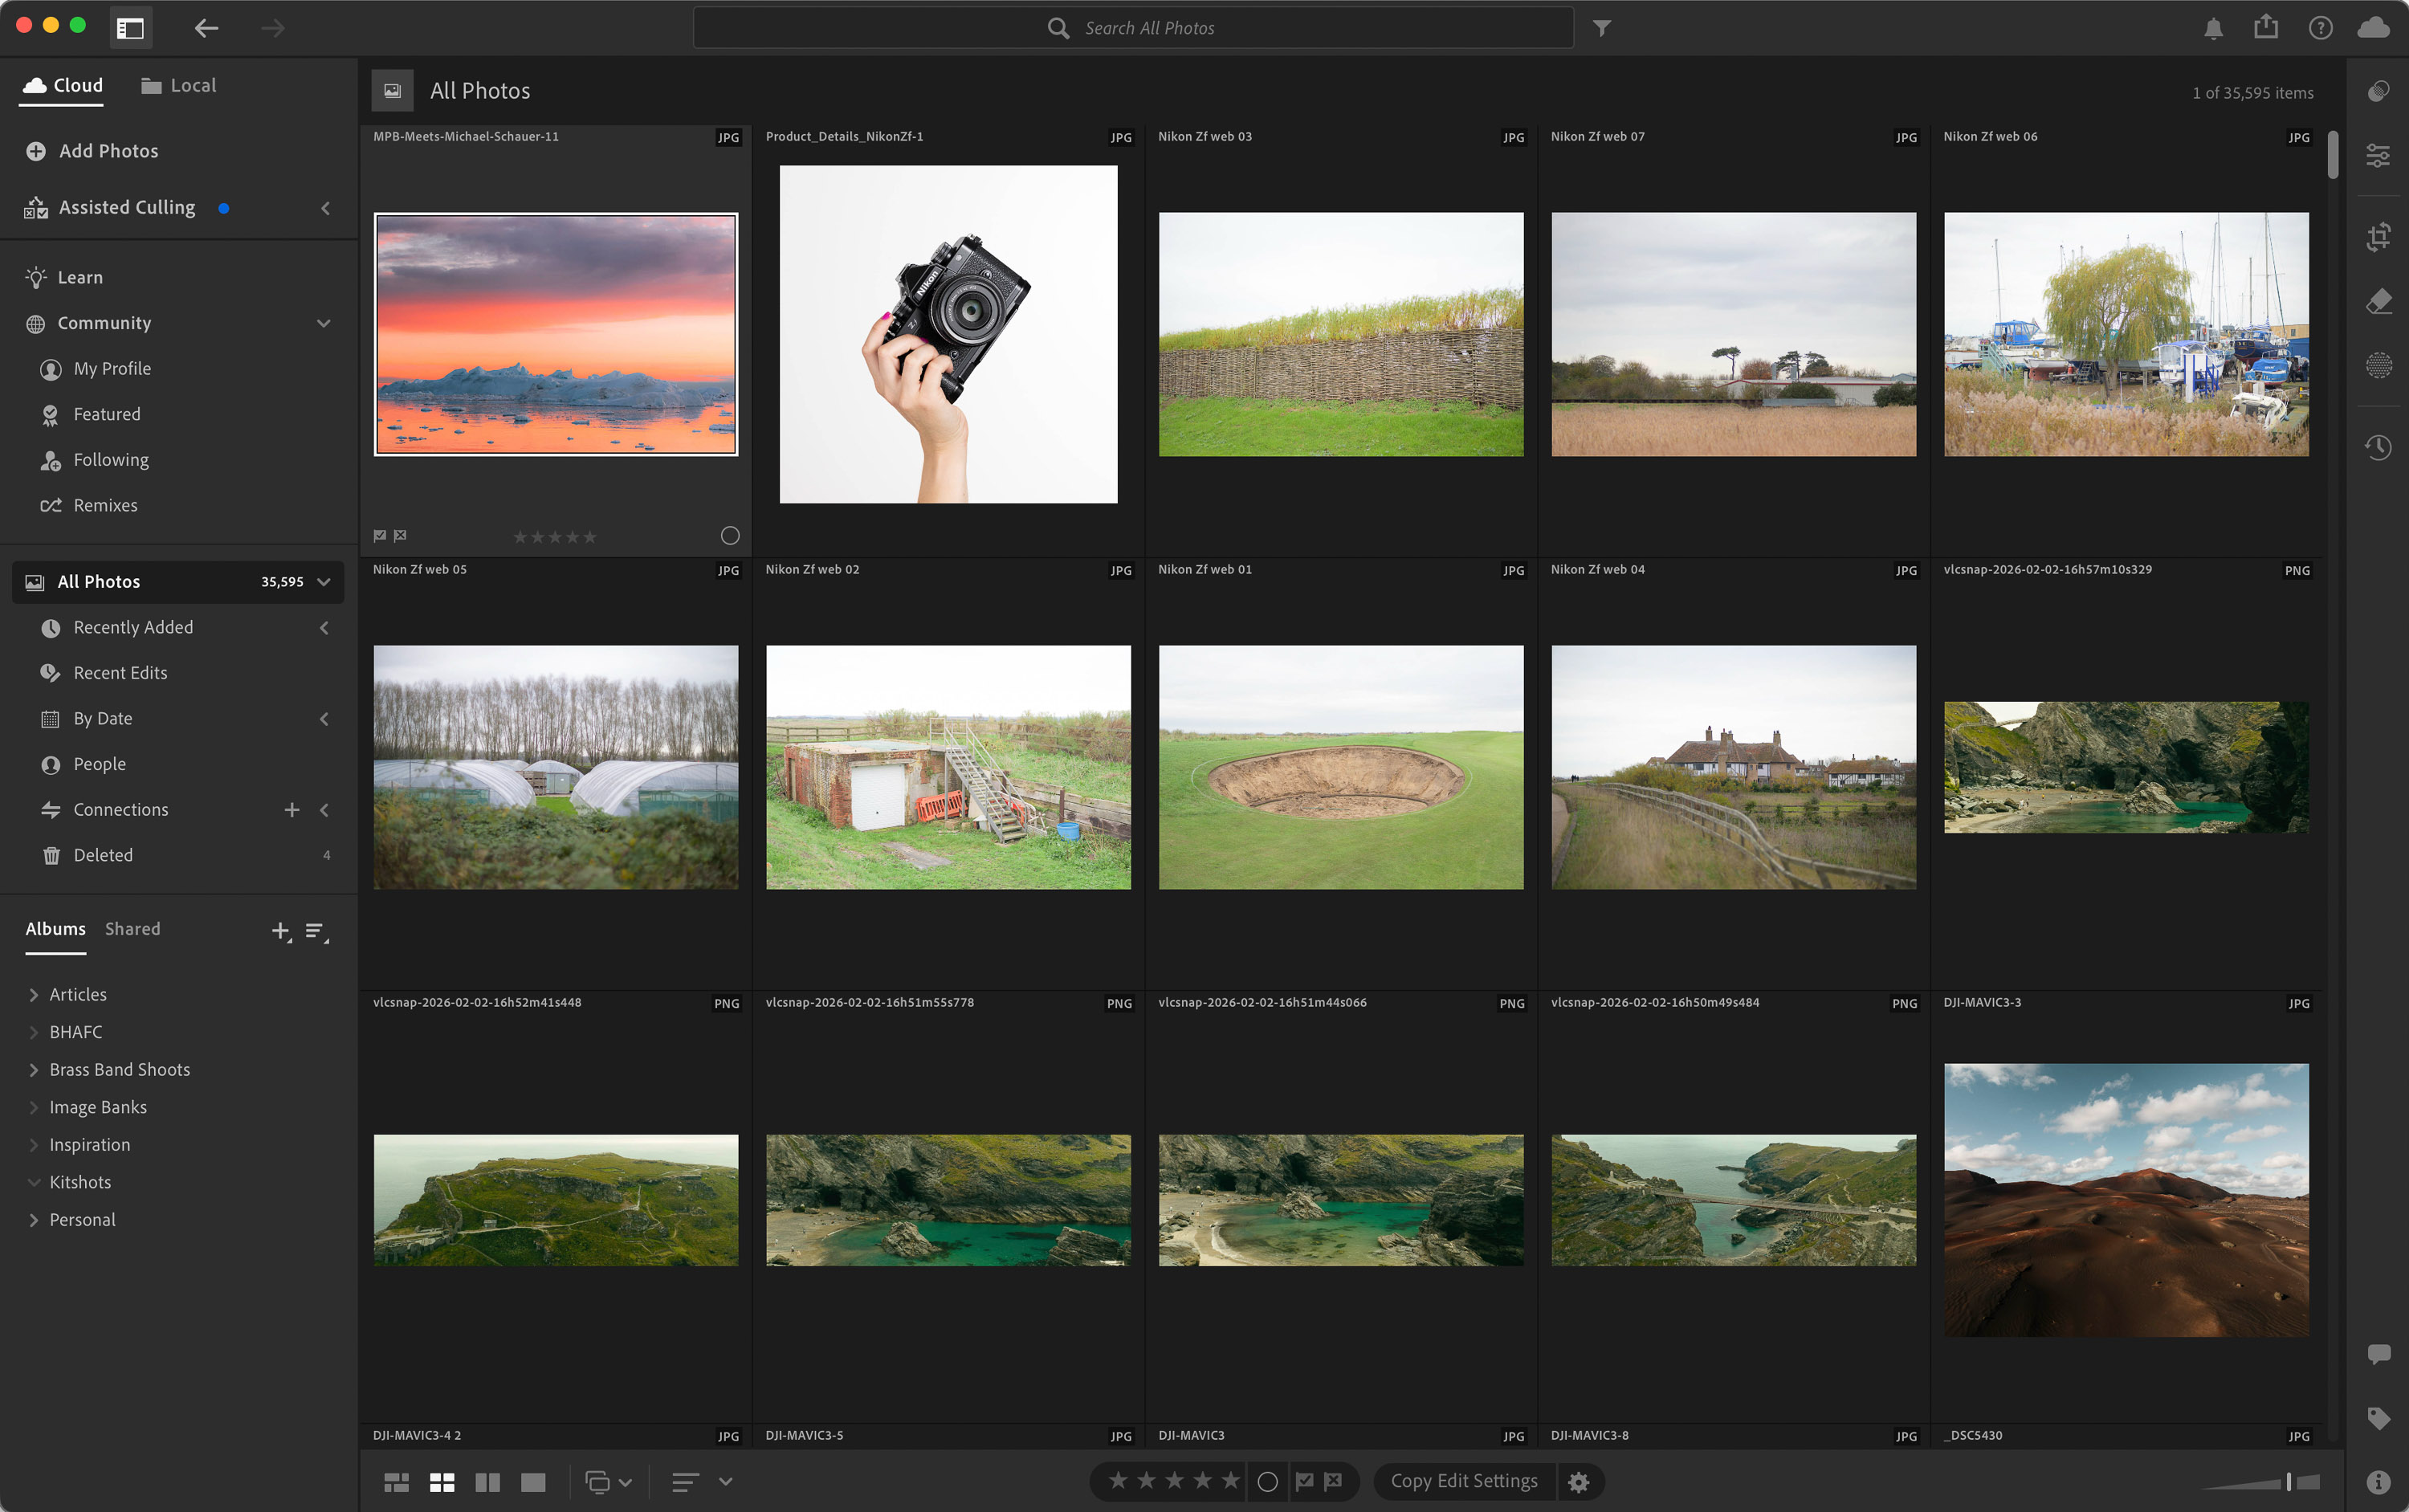
Task: Set one-star rating in bottom toolbar
Action: pos(1118,1480)
